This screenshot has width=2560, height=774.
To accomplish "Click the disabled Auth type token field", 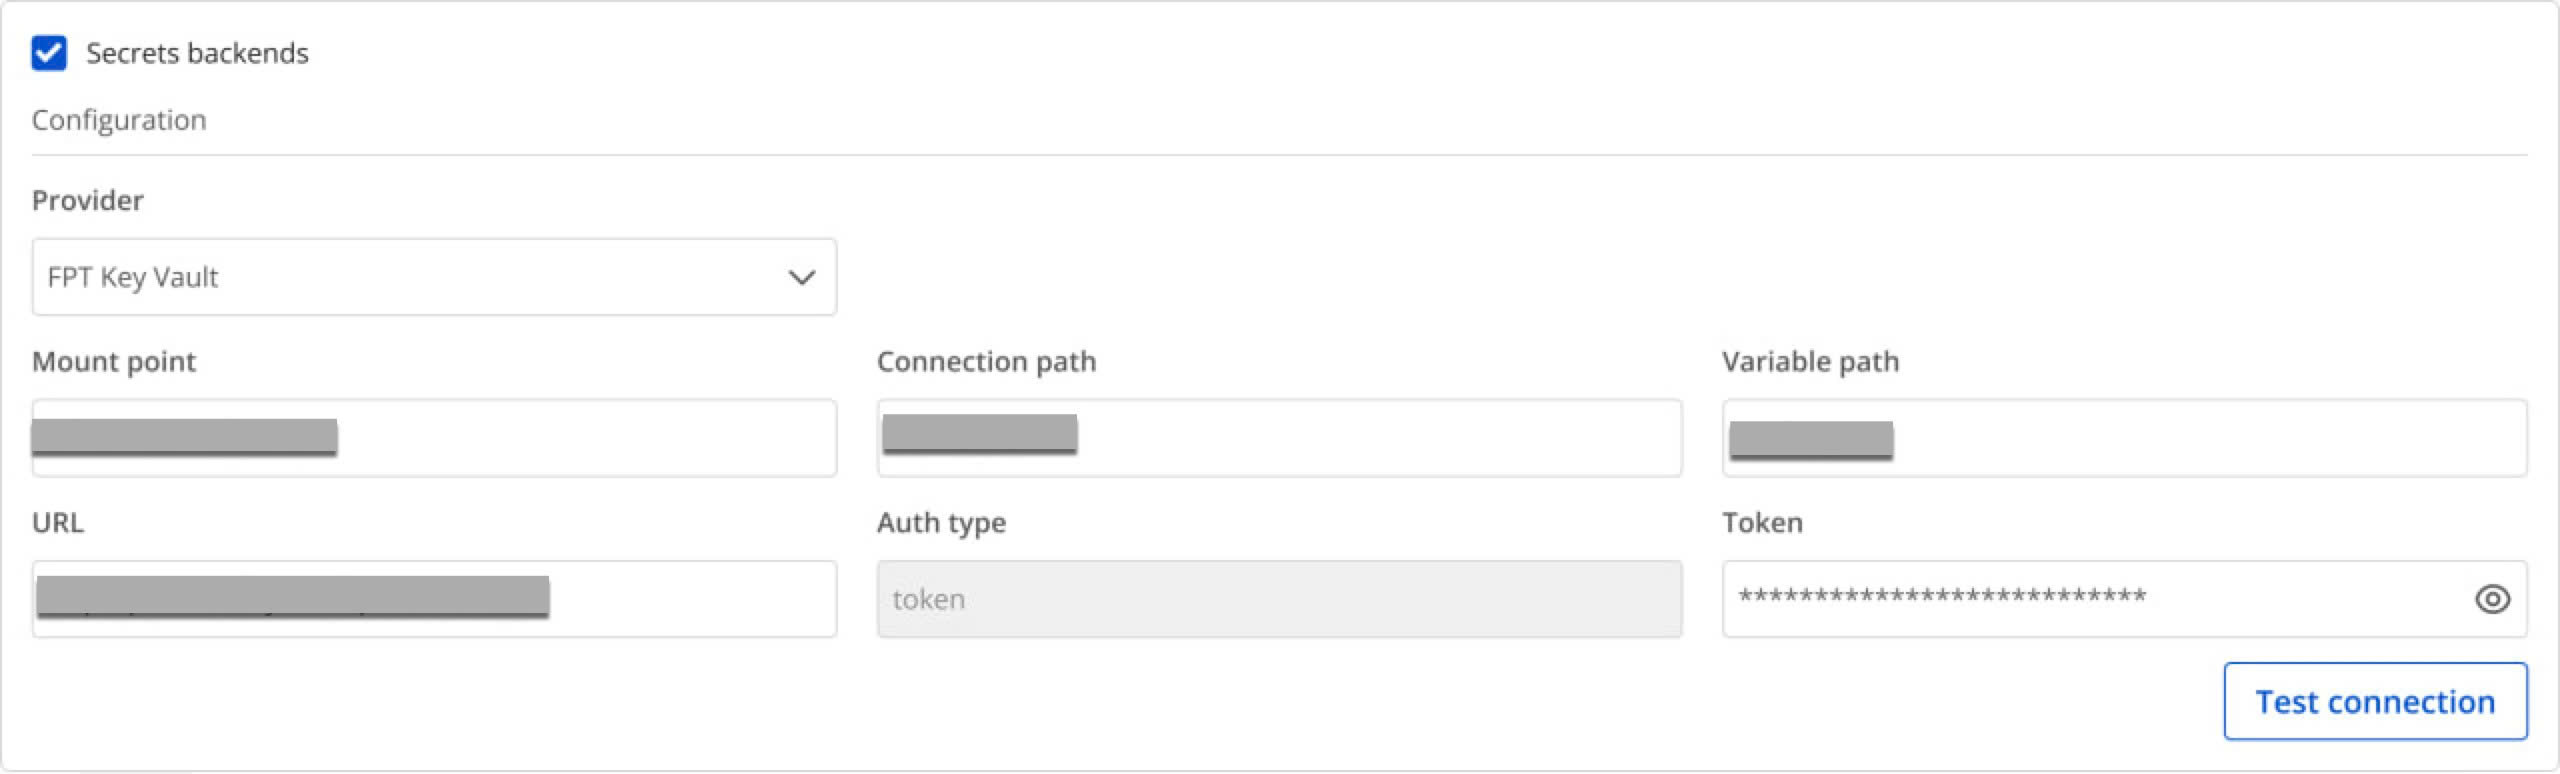I will [1279, 599].
